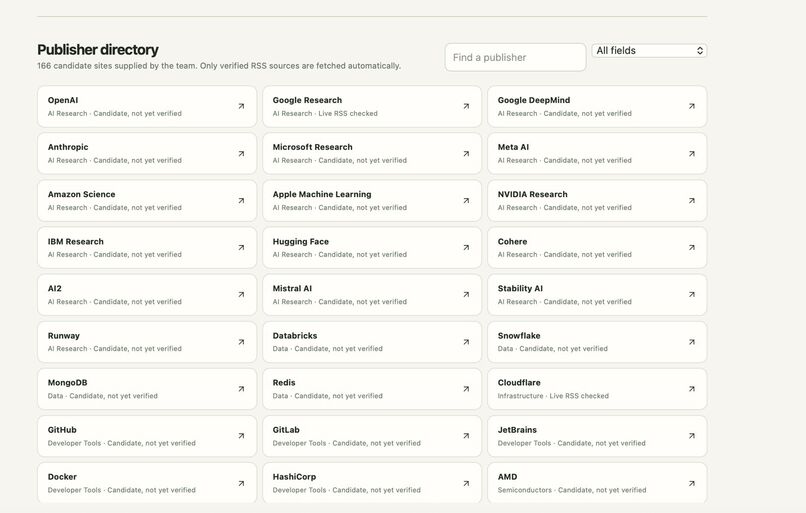Image resolution: width=806 pixels, height=513 pixels.
Task: Open the Meta AI external link arrow
Action: coord(692,154)
